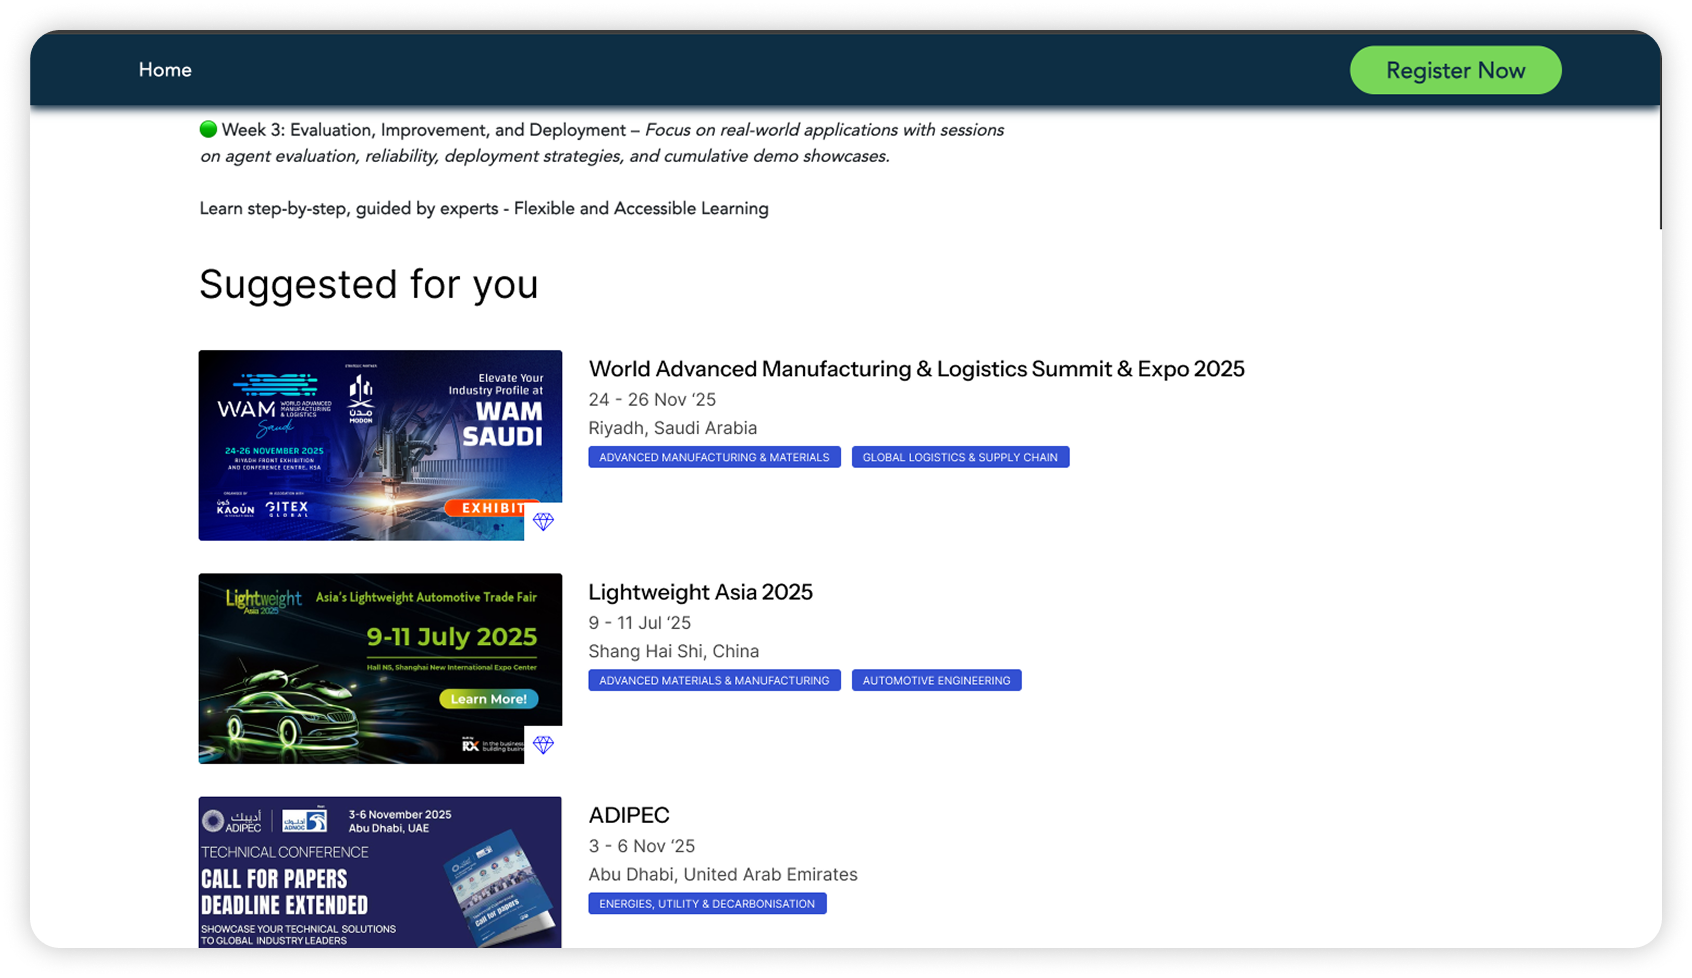Click the RX logo on Lightweight Asia banner
This screenshot has height=978, width=1692.
point(471,745)
